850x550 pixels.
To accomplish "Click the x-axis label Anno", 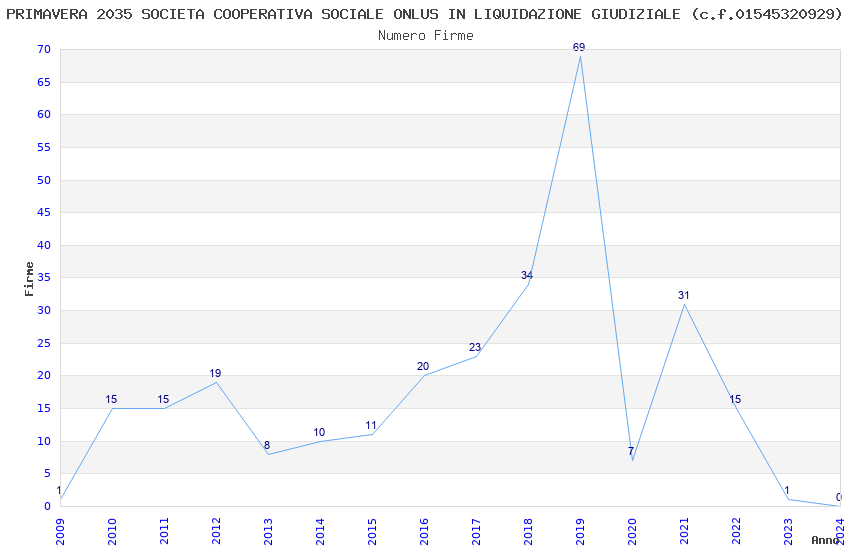I will pos(825,540).
